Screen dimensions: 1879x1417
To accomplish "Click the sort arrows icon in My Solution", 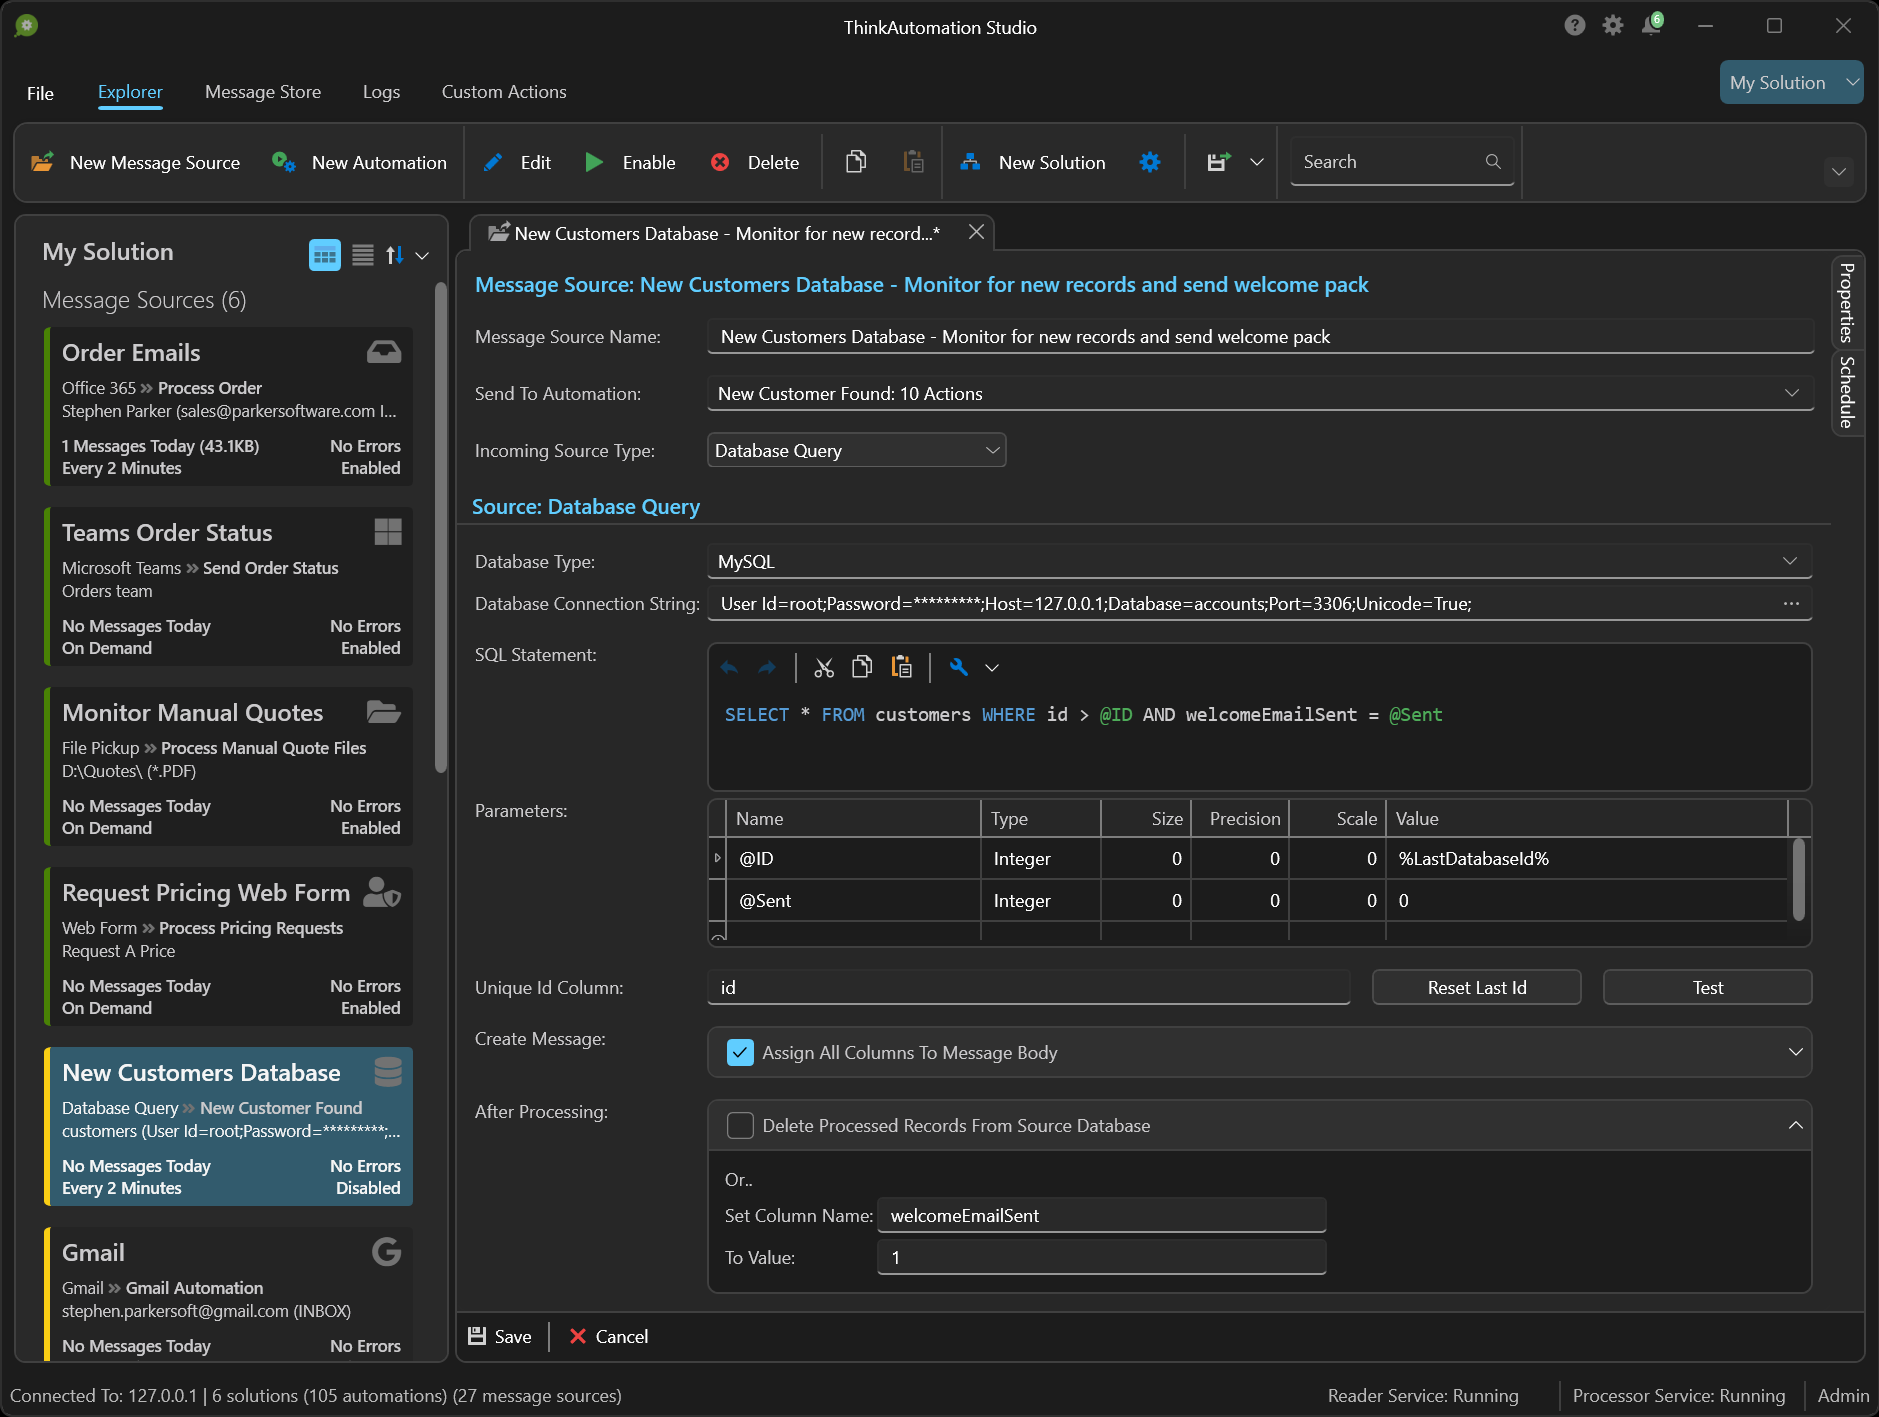I will 395,255.
